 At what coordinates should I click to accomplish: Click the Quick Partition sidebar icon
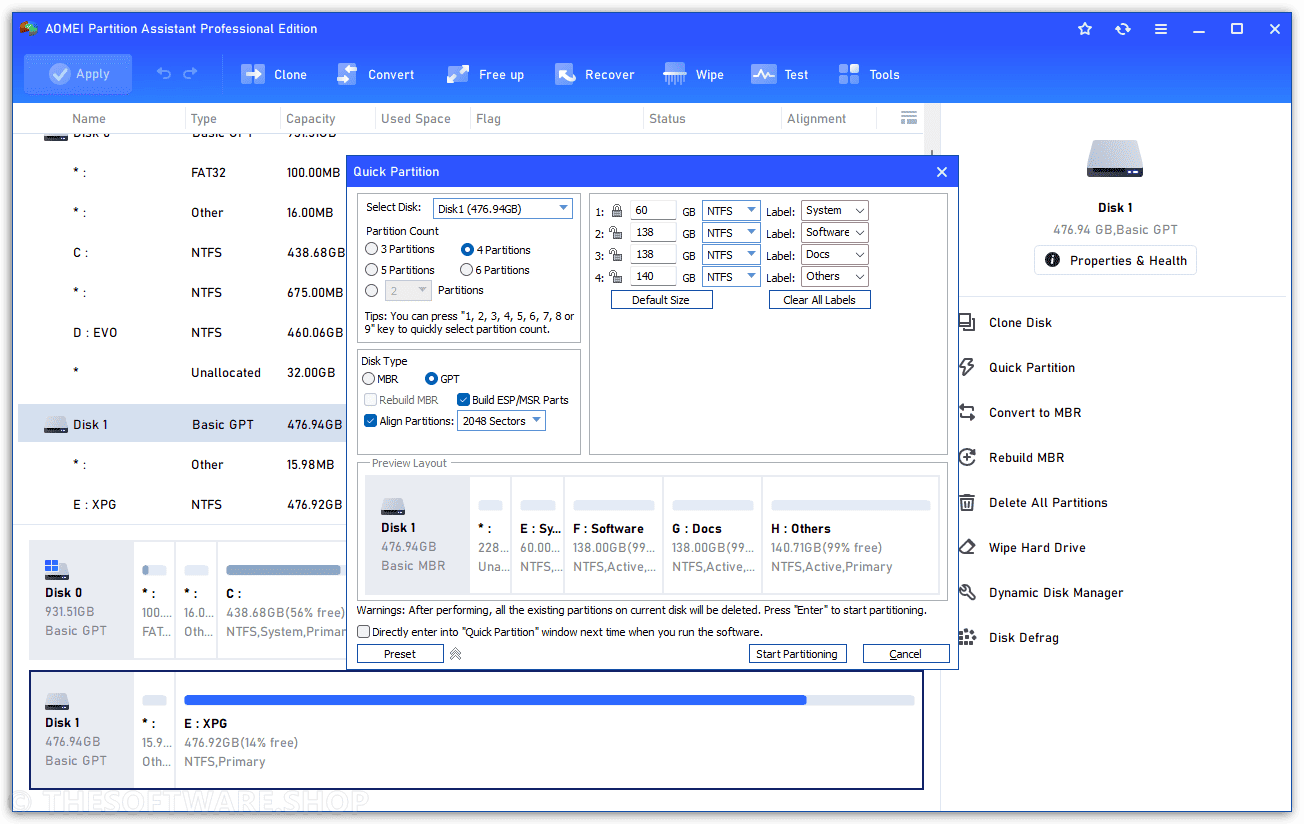(x=967, y=367)
